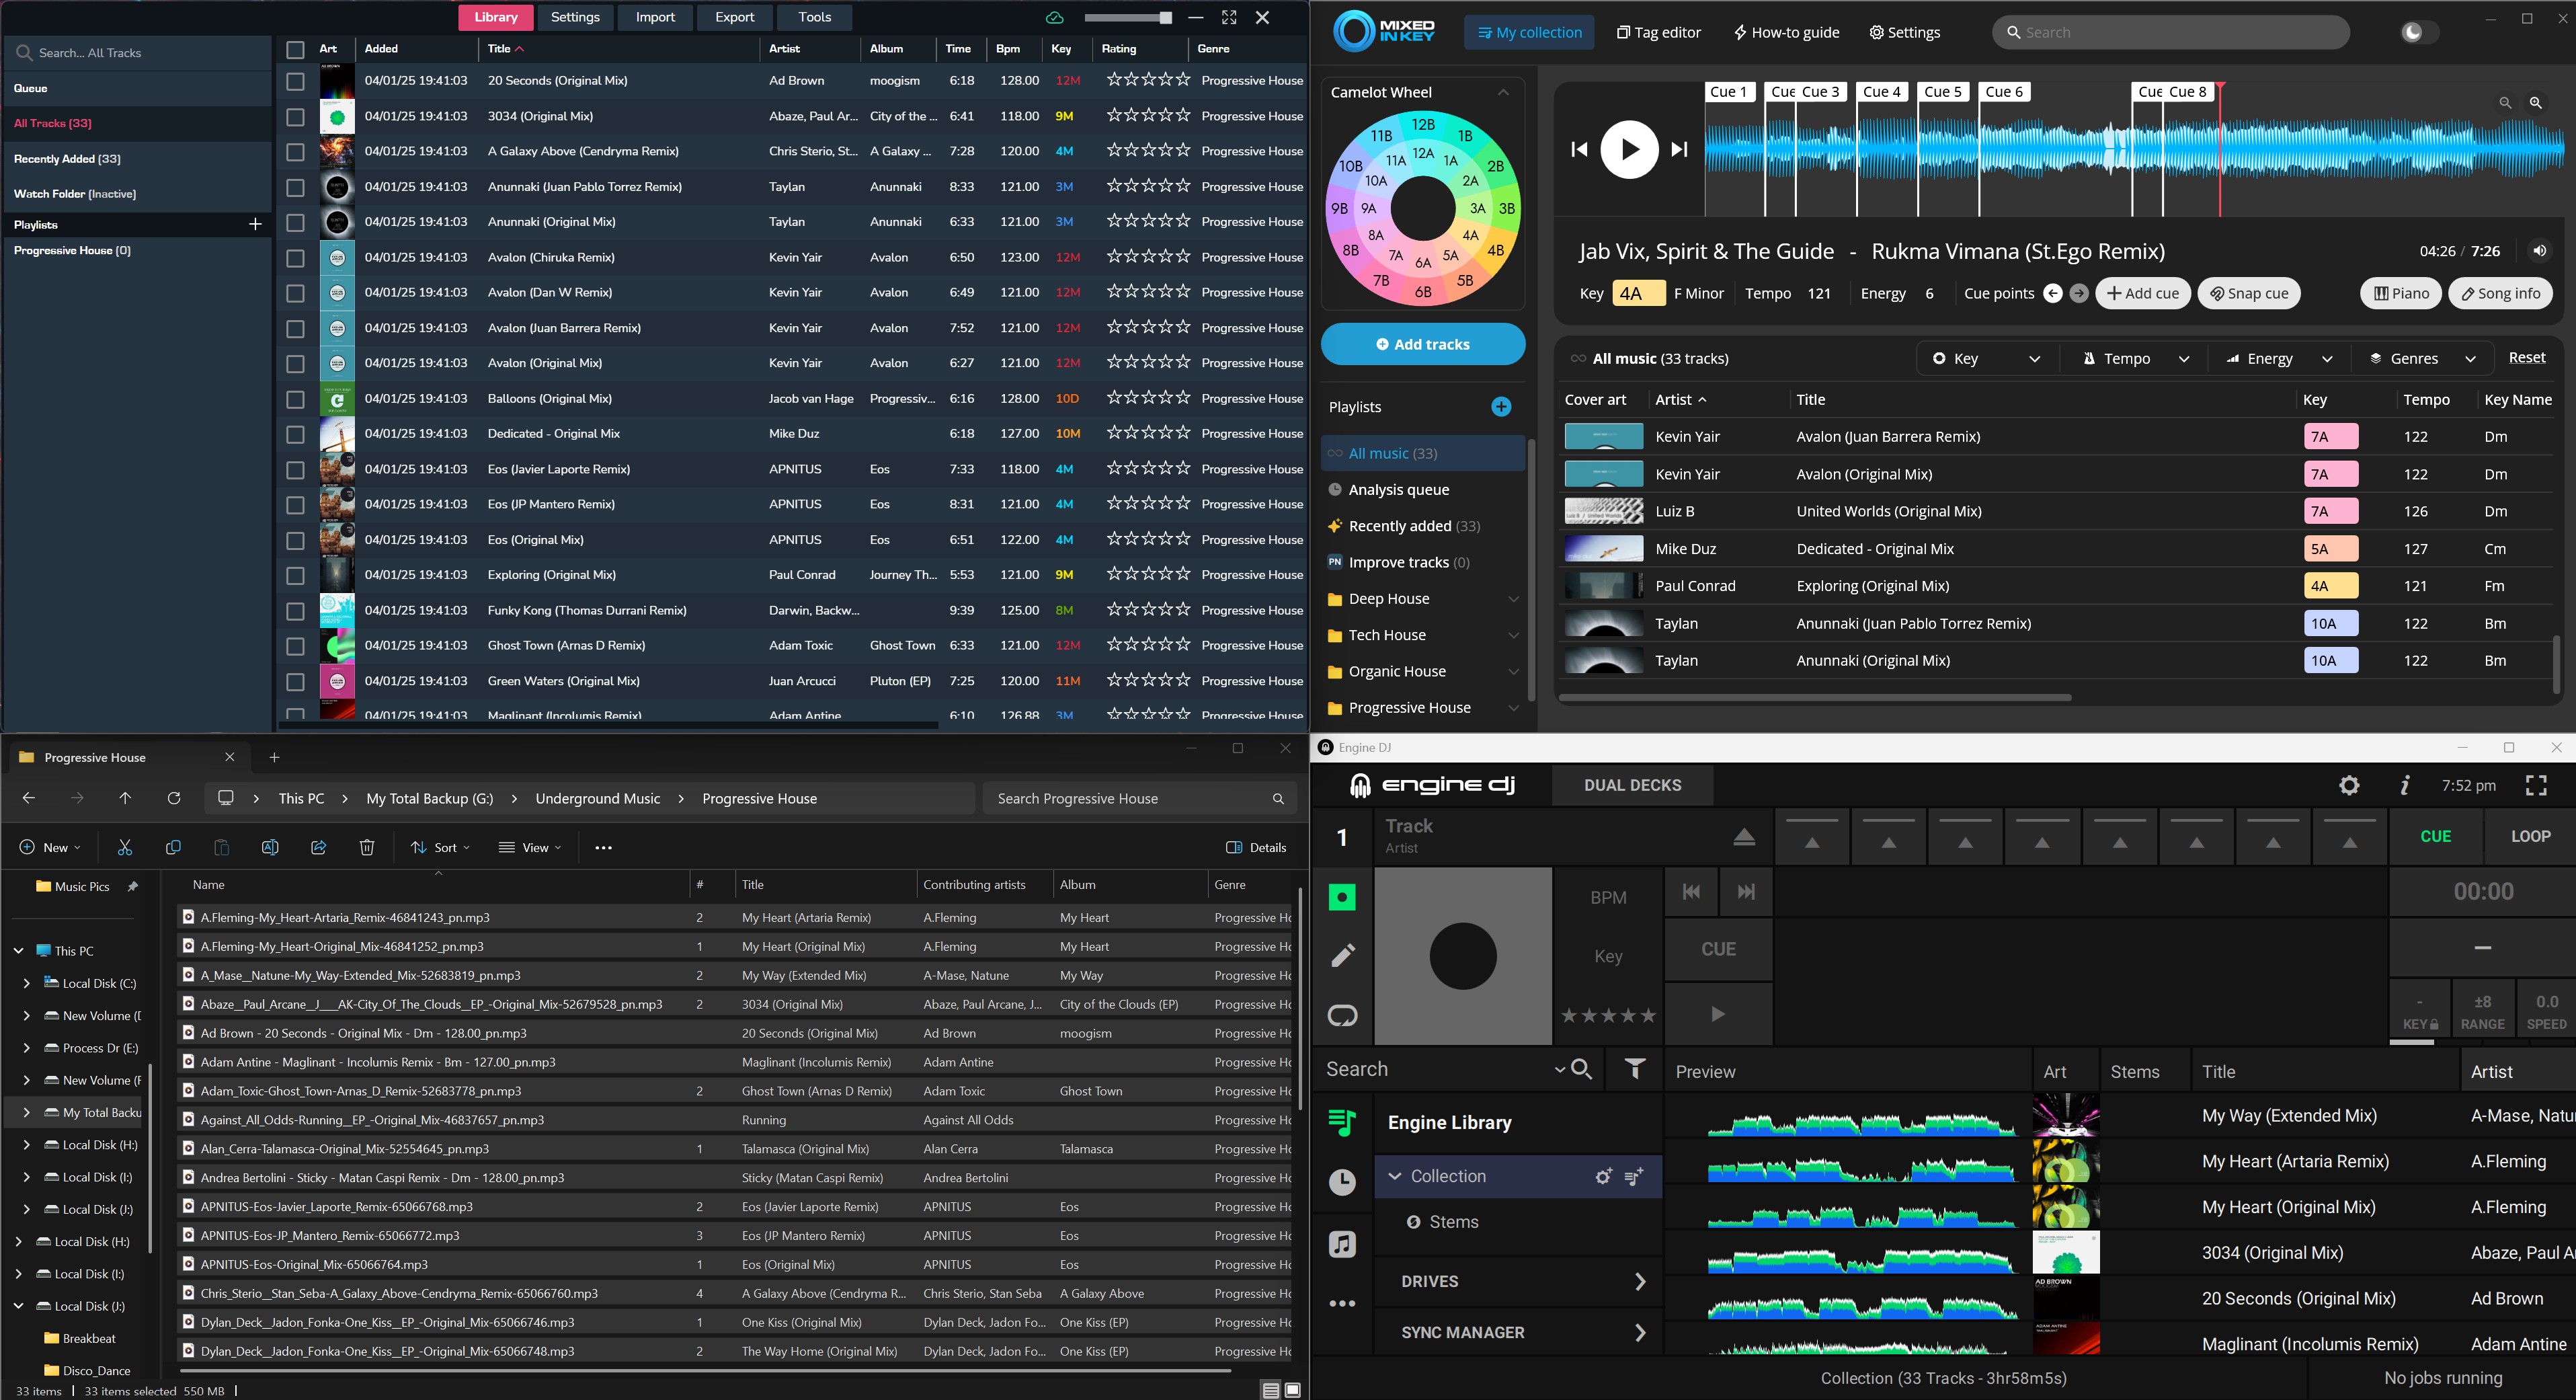Open the Engine DJ music file icon
Image resolution: width=2576 pixels, height=1400 pixels.
(x=1342, y=1244)
